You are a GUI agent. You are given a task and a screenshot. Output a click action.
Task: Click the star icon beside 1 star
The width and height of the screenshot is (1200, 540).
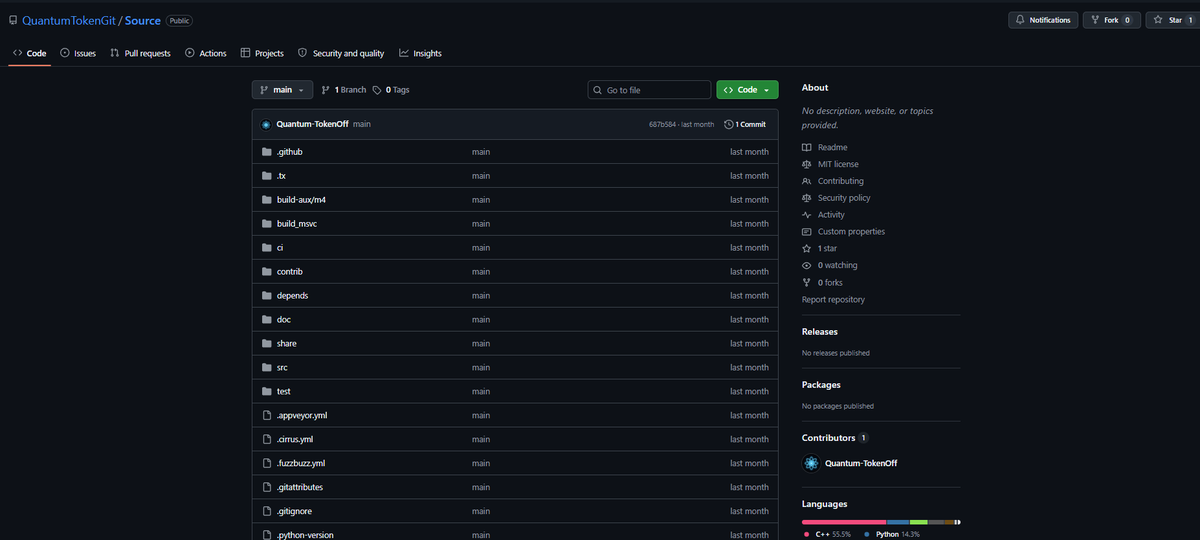tap(807, 249)
